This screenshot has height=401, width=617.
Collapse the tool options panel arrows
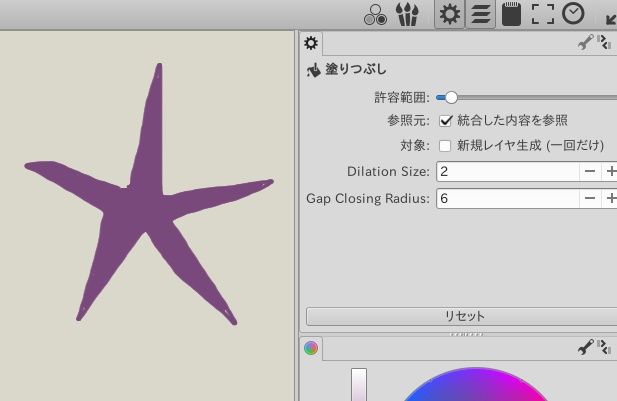[604, 42]
